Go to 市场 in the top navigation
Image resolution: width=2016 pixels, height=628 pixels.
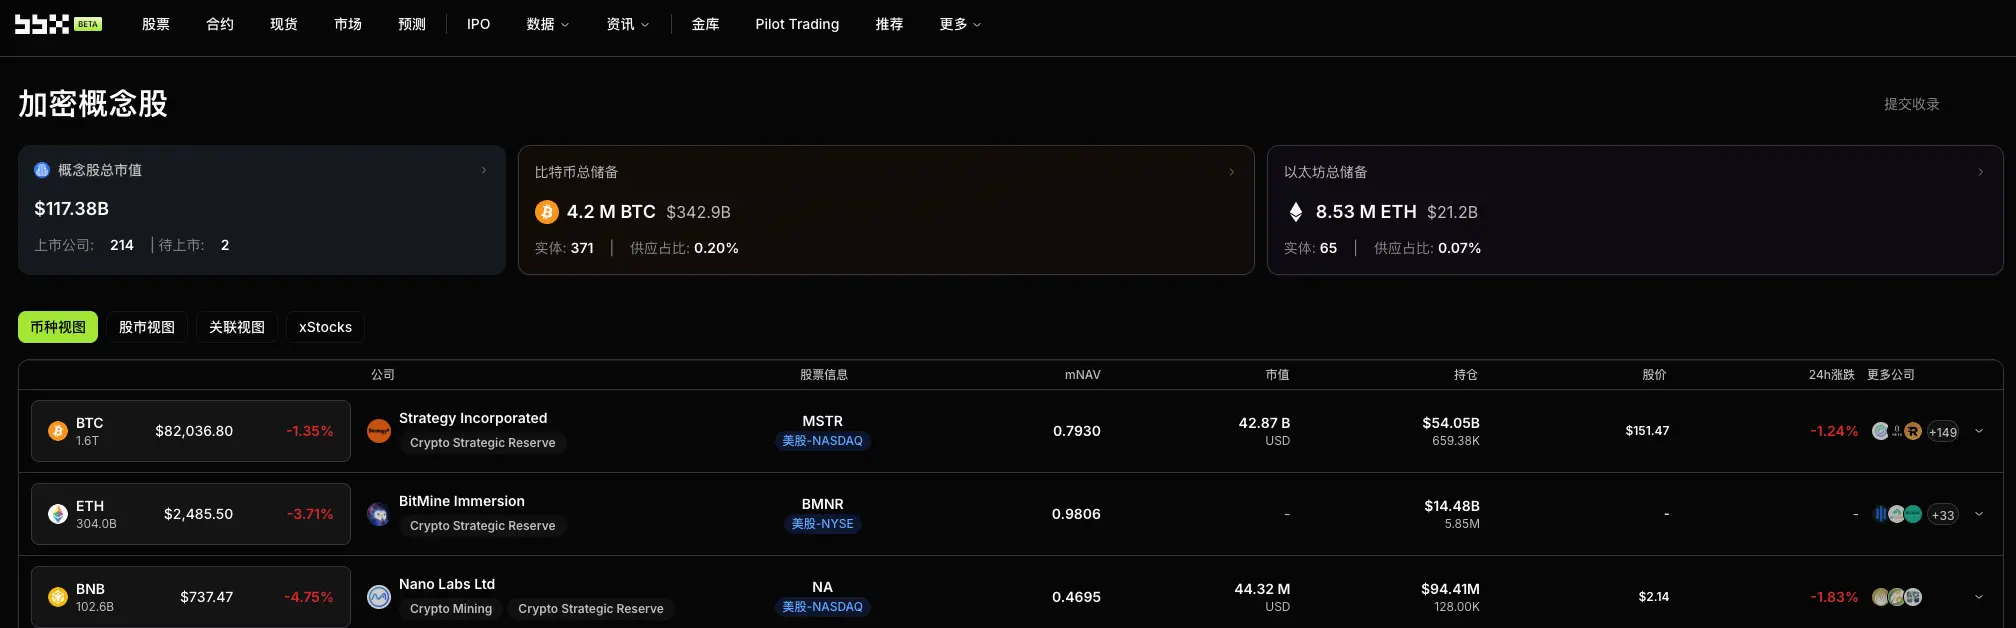[348, 24]
